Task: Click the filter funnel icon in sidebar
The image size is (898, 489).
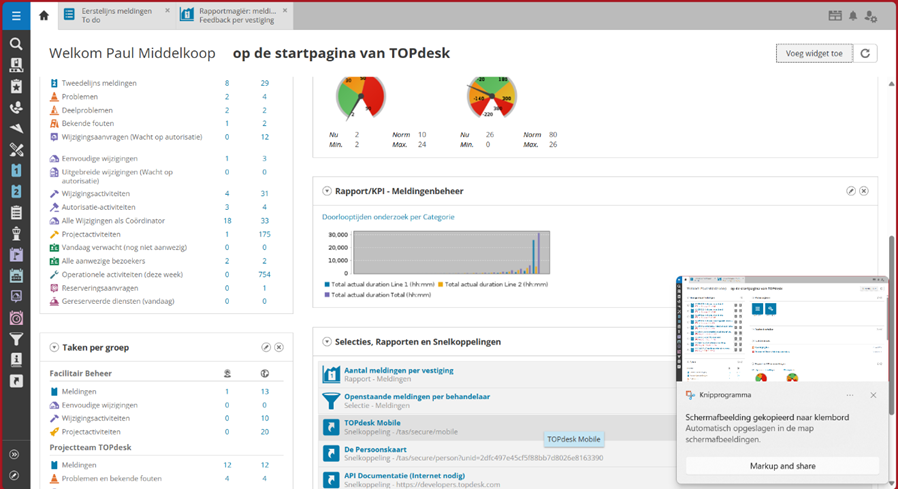Action: pos(16,340)
